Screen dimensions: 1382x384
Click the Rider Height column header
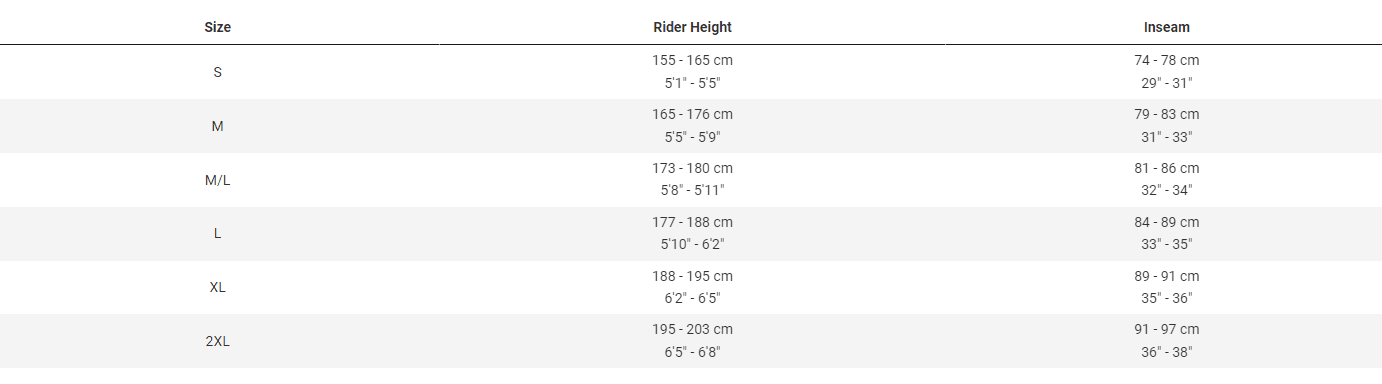(x=692, y=28)
